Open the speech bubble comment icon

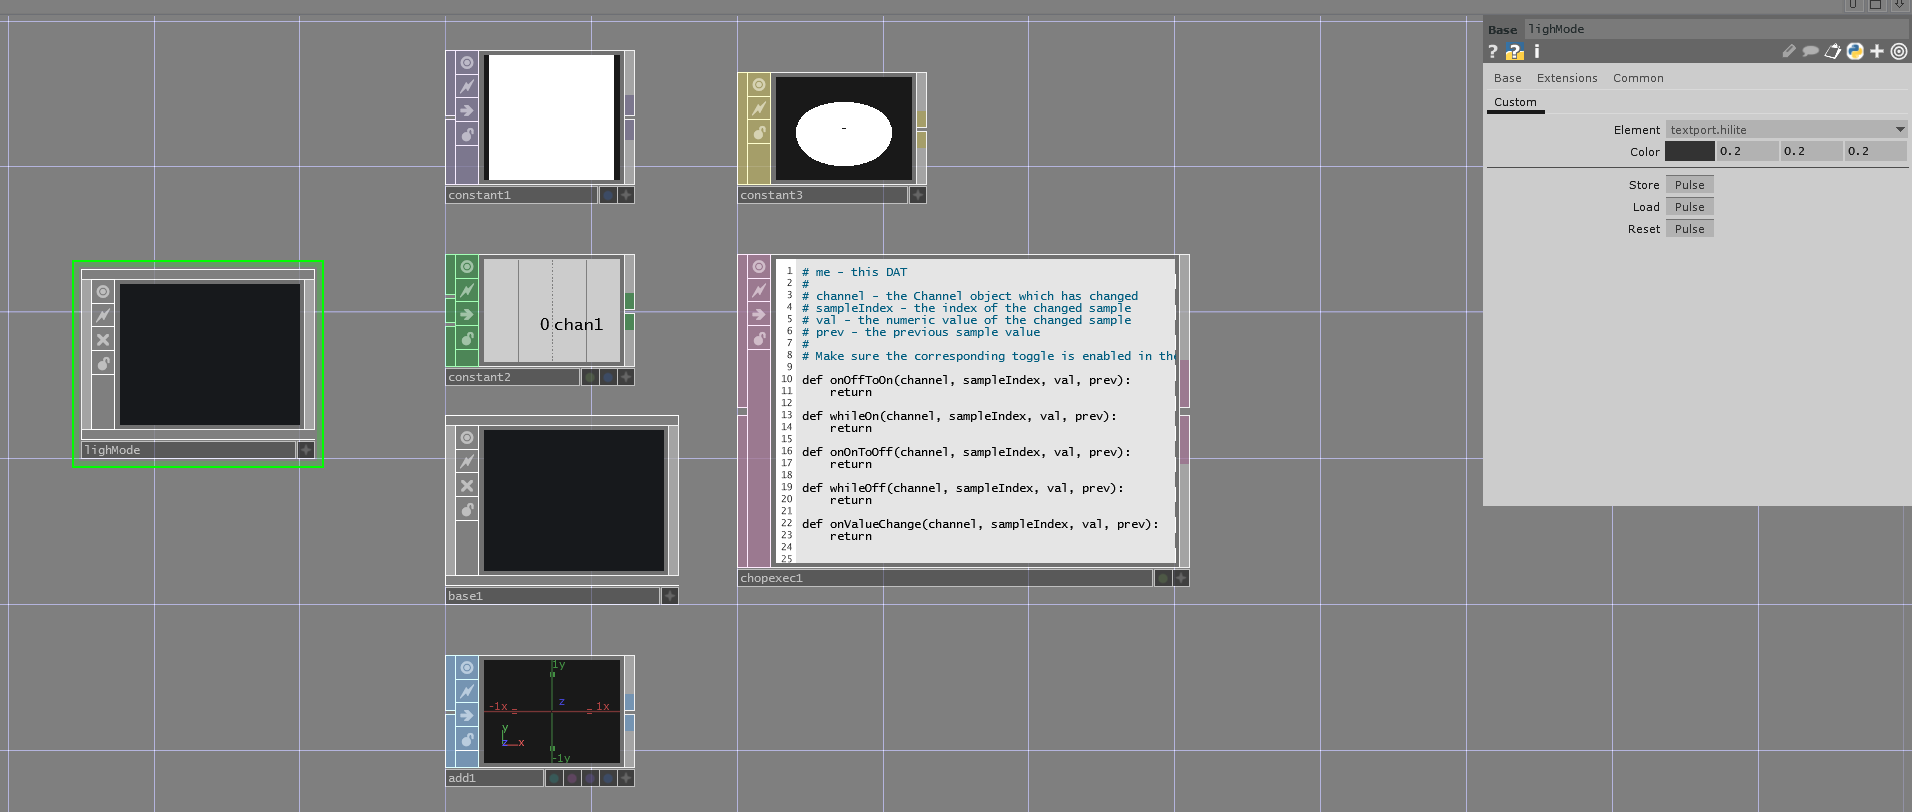click(x=1810, y=51)
